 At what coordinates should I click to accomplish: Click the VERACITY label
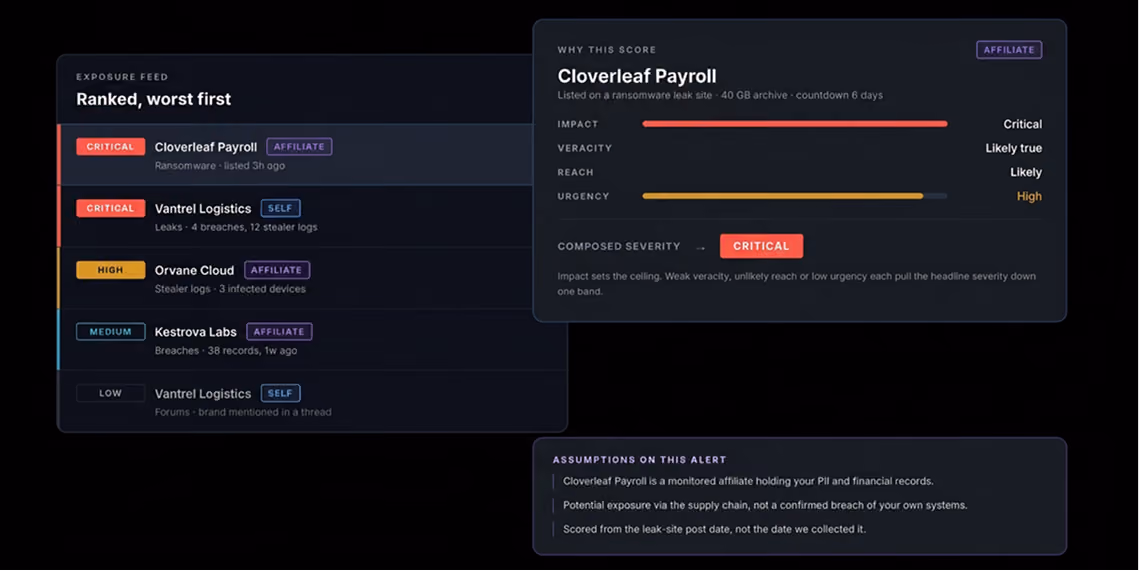click(584, 148)
